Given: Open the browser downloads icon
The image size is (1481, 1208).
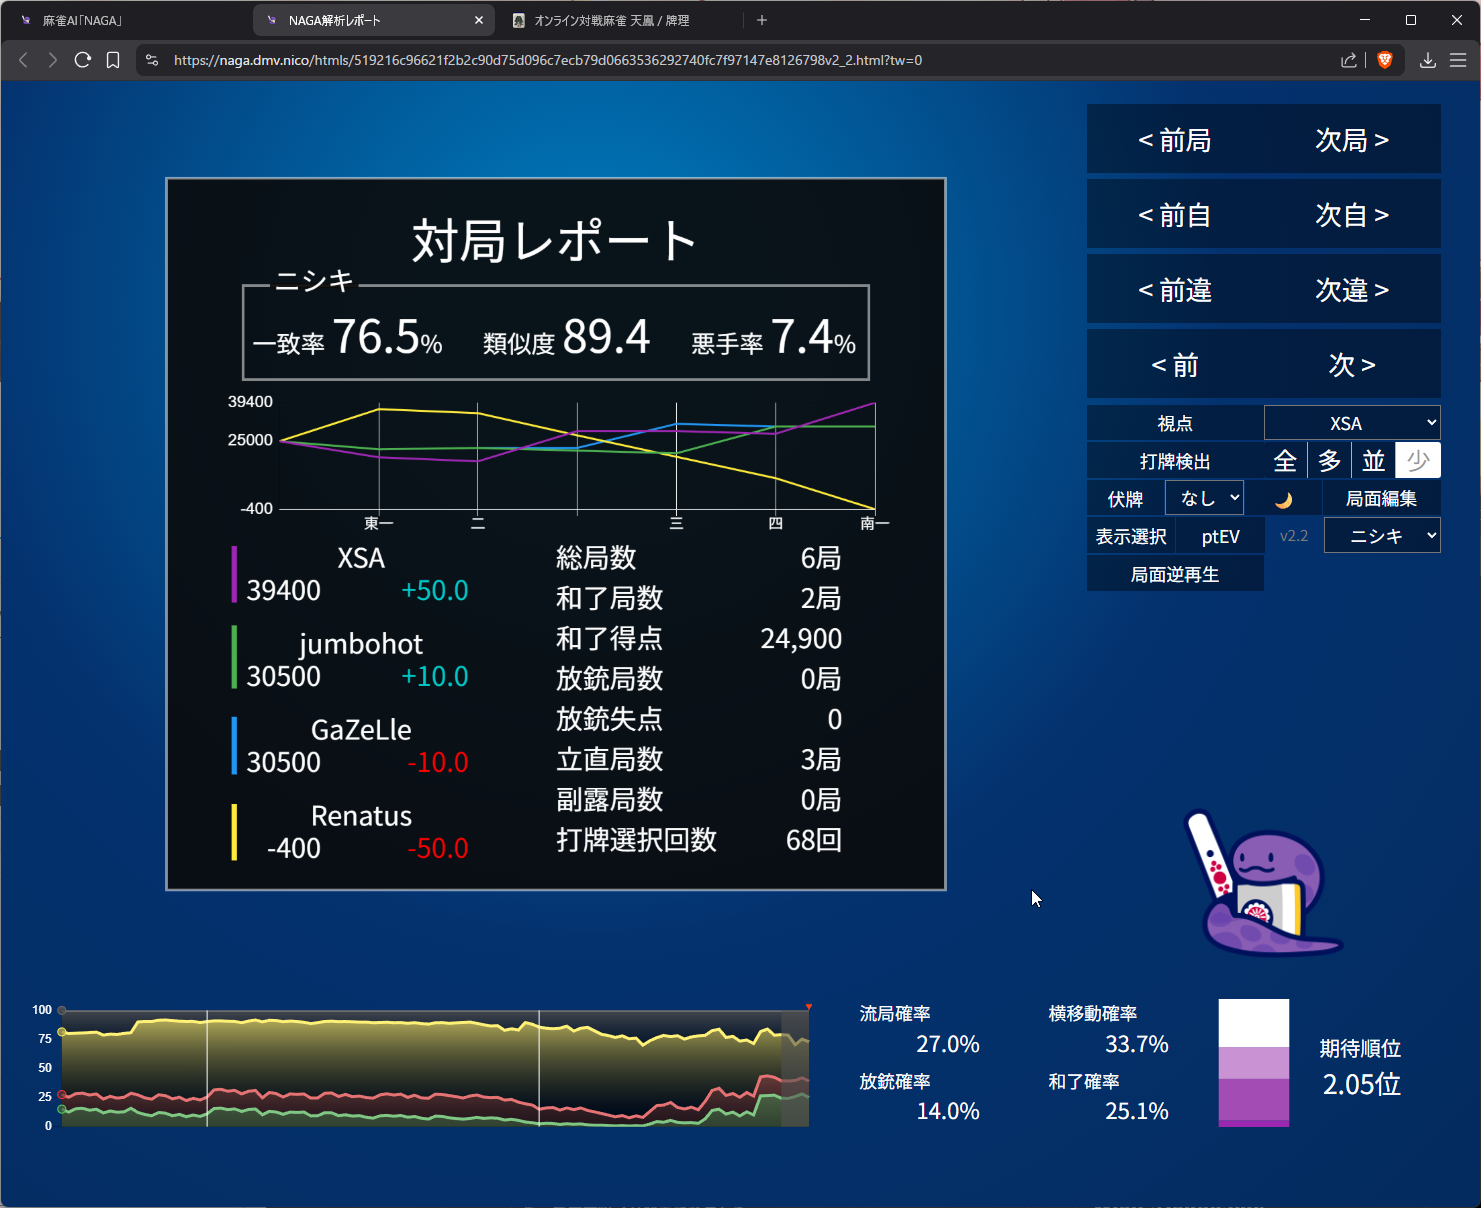Looking at the screenshot, I should pos(1428,60).
